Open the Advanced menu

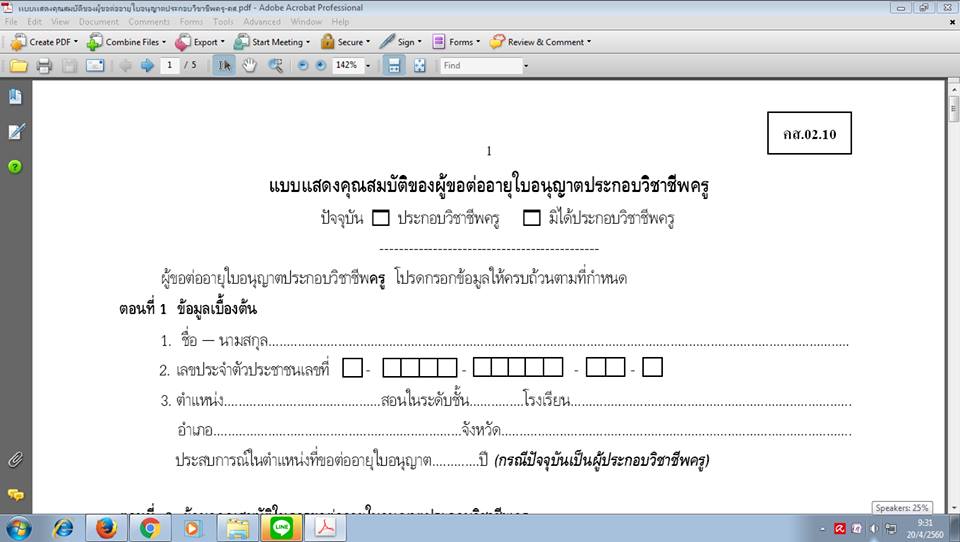tap(262, 21)
